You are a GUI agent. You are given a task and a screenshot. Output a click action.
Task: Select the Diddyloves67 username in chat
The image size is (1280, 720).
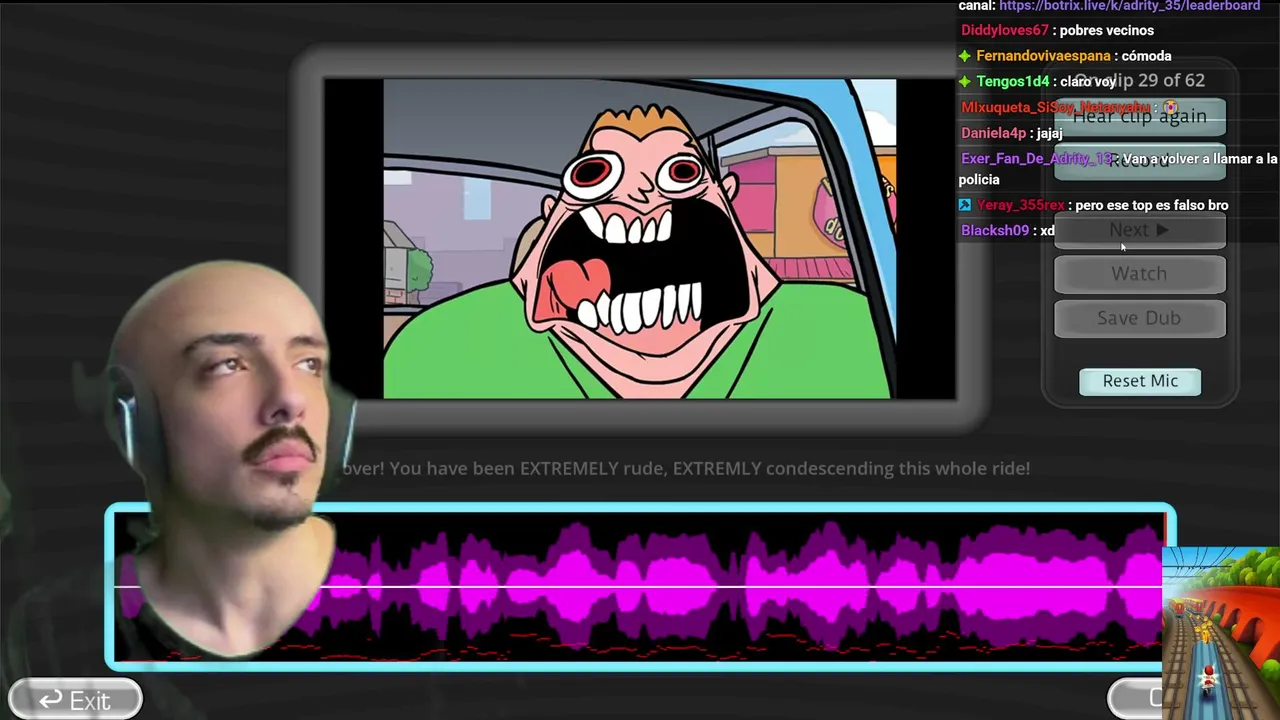click(x=1005, y=31)
